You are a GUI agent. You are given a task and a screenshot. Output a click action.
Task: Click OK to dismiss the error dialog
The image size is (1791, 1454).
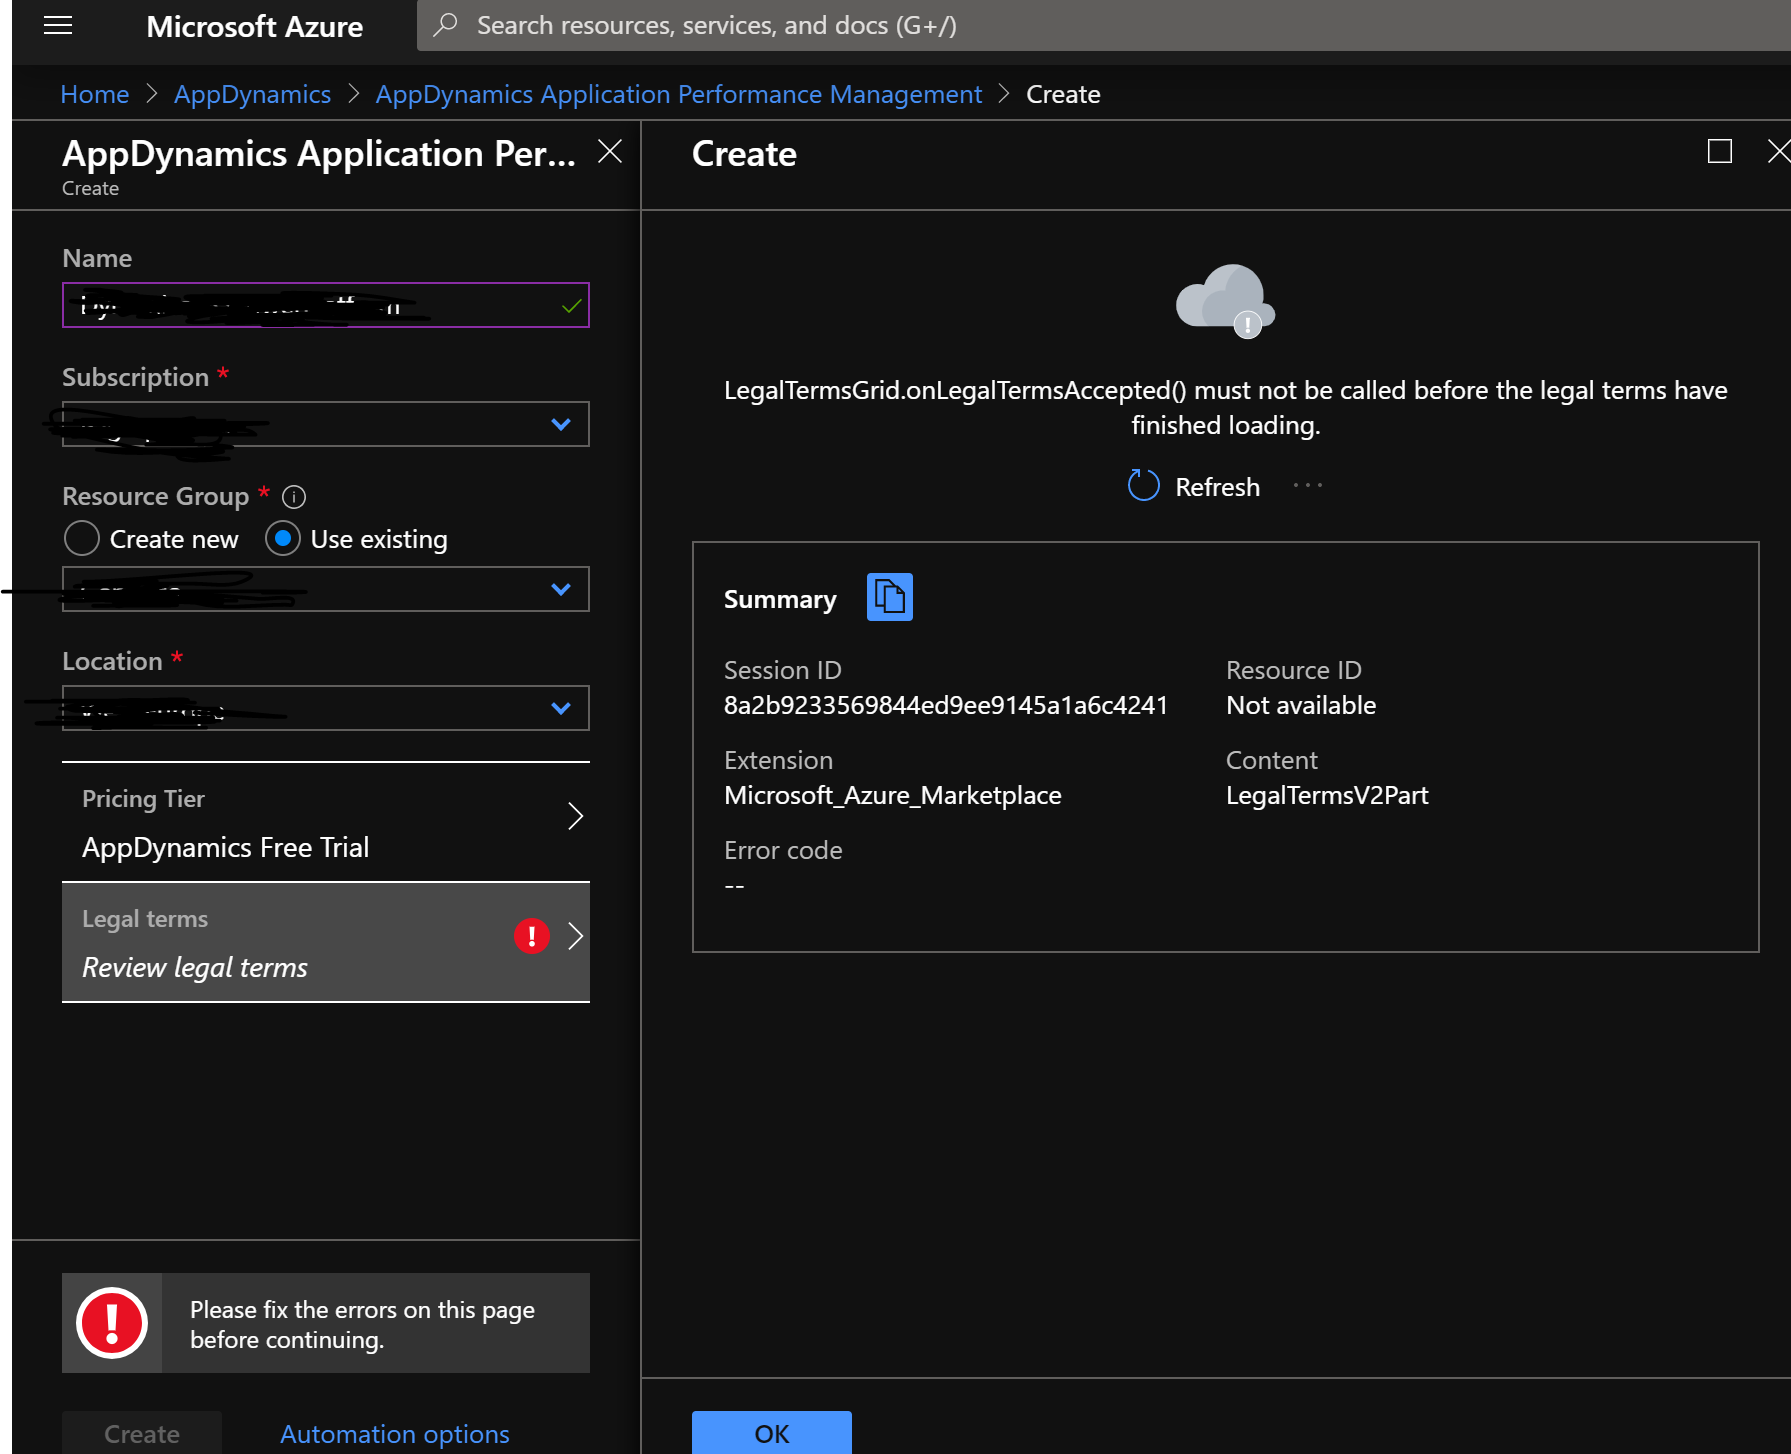point(770,1434)
